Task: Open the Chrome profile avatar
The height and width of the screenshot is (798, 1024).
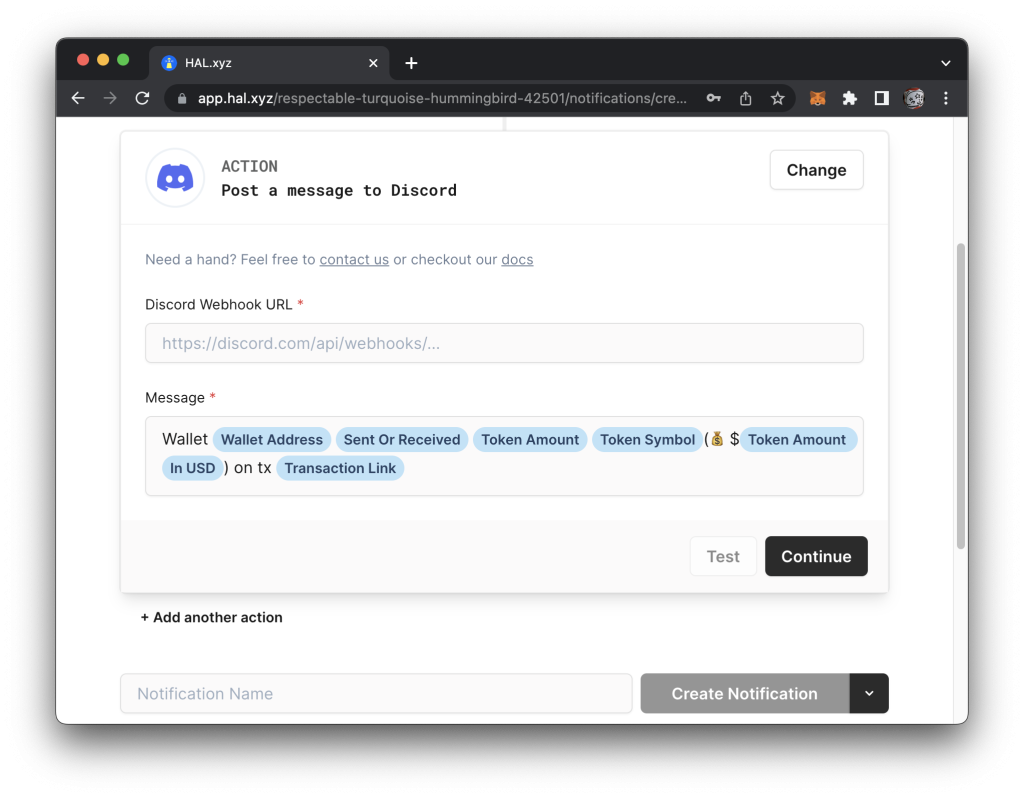Action: pos(914,98)
